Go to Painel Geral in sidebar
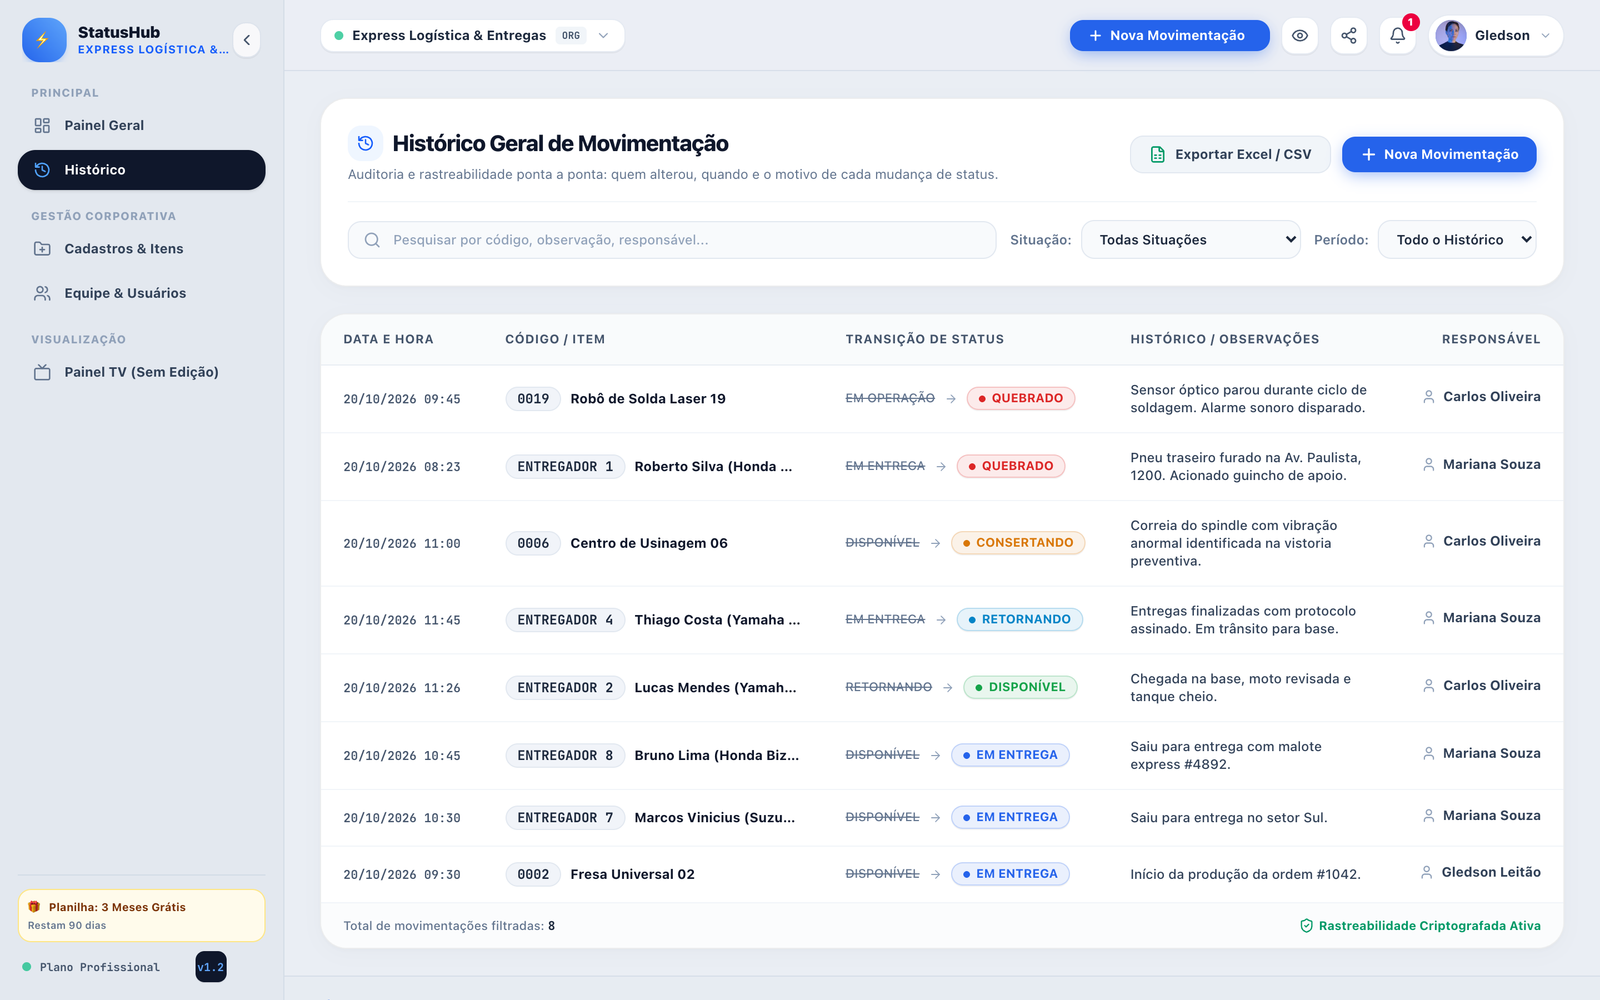 pos(141,126)
